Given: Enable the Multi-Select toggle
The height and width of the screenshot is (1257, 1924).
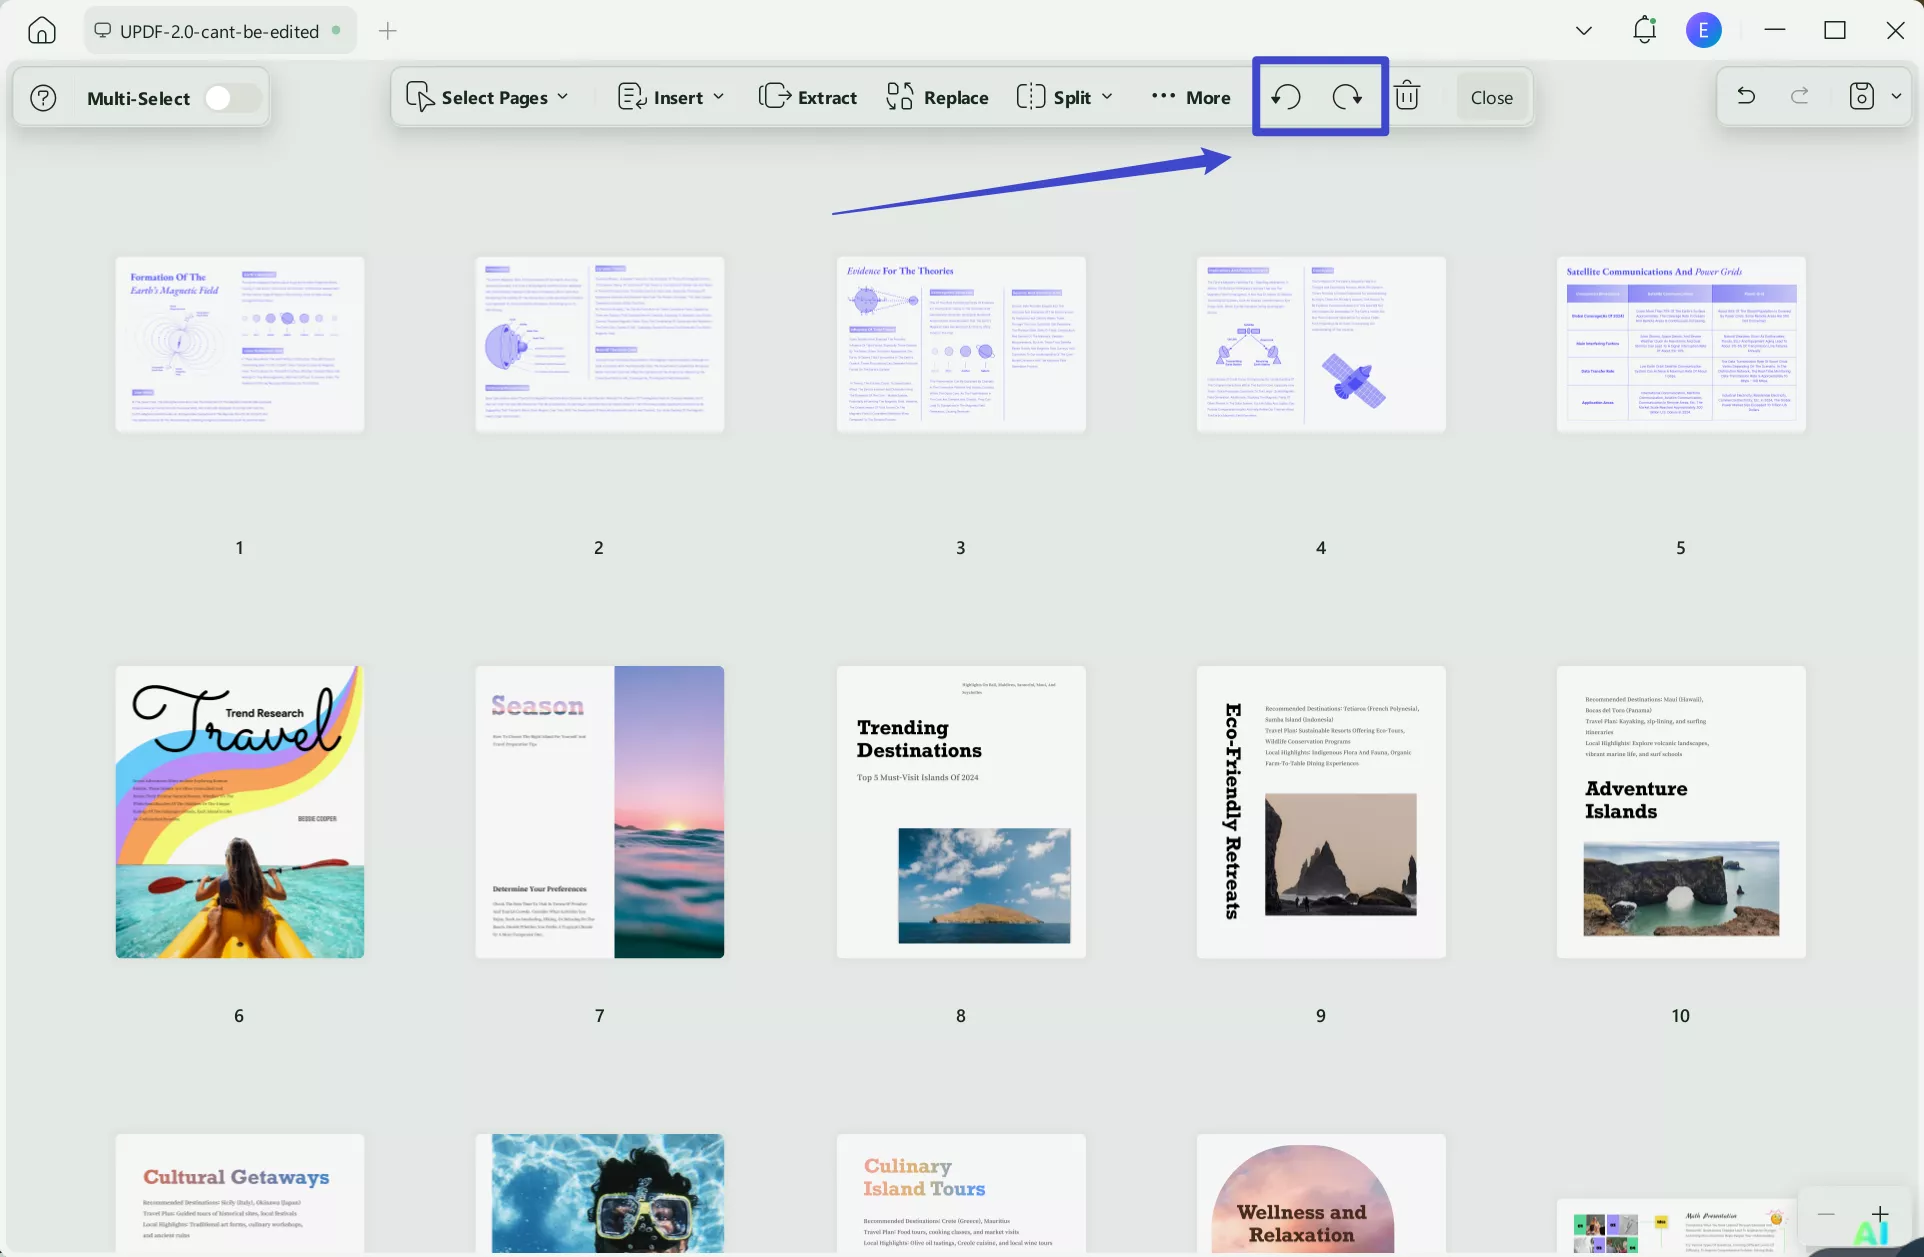Looking at the screenshot, I should (232, 98).
